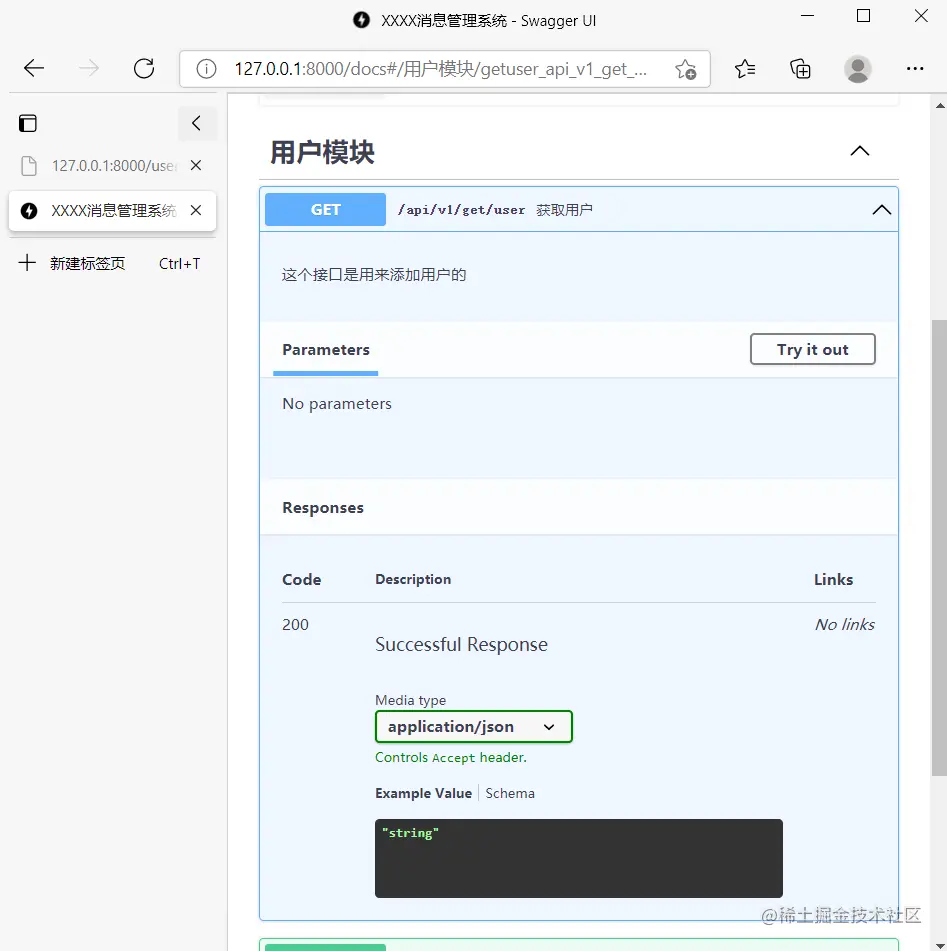Click the Successful Response text
Viewport: 947px width, 951px height.
point(461,644)
